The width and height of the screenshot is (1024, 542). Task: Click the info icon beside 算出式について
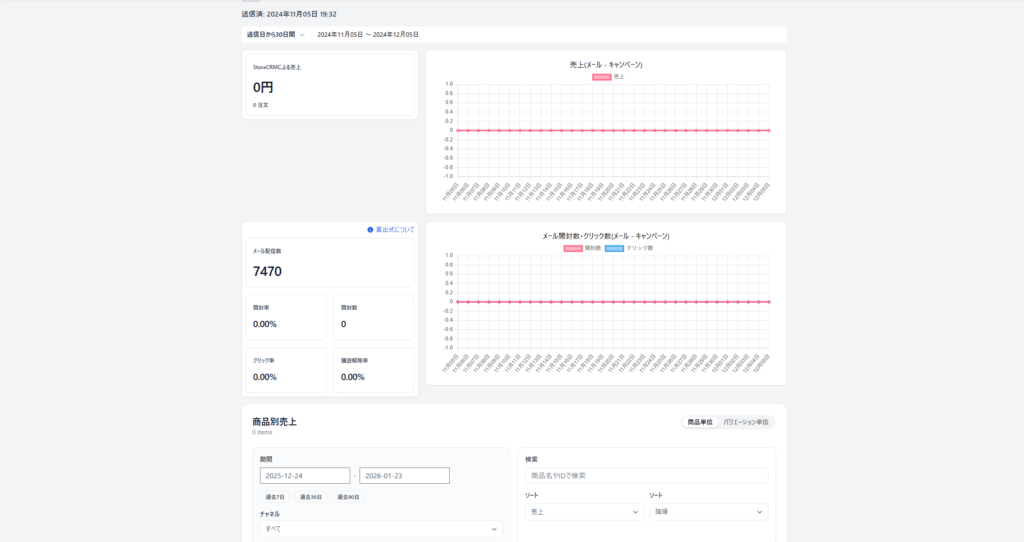click(x=370, y=230)
